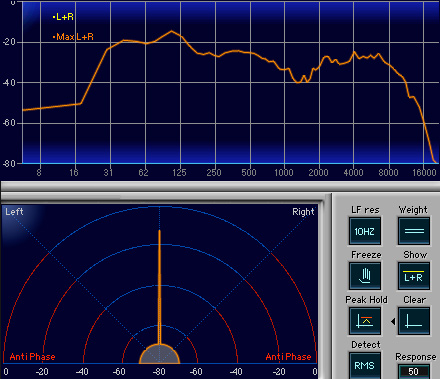Click the horizontal divider bar between panels
The width and height of the screenshot is (440, 379).
click(220, 186)
